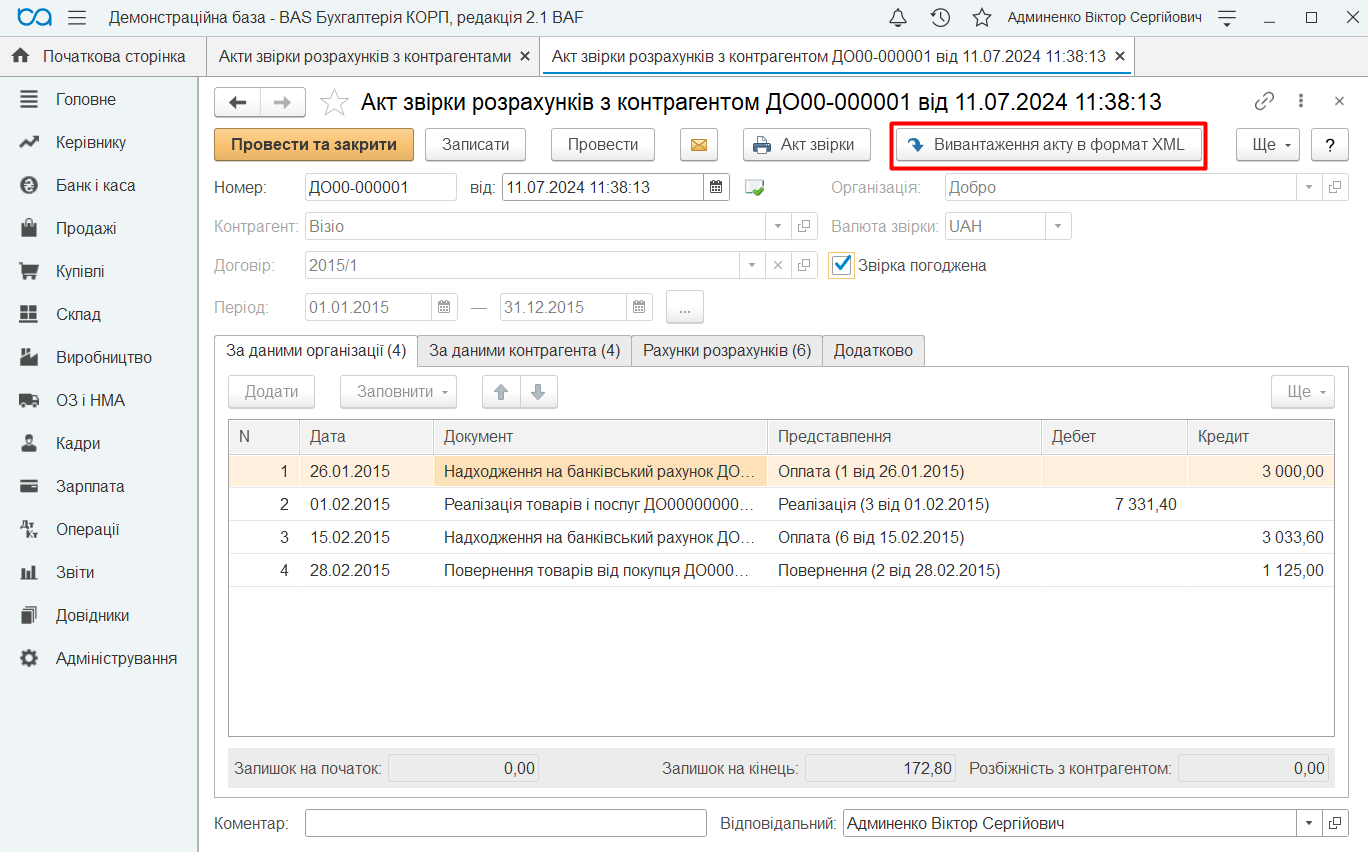Expand the Договір dropdown arrow

click(x=754, y=266)
